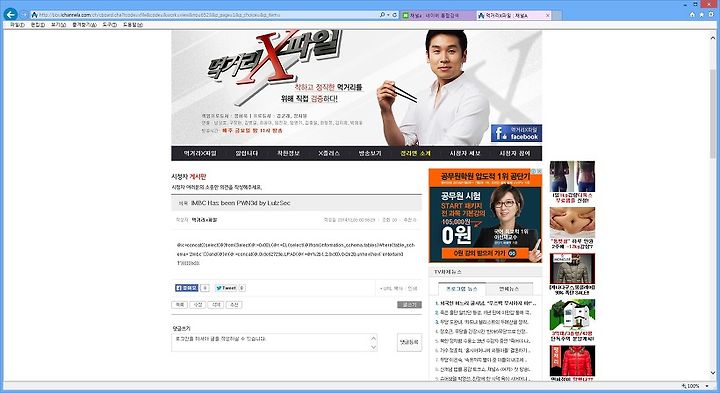The image size is (720, 393).
Task: Open the 100% zoom level dropdown arrow
Action: [707, 386]
